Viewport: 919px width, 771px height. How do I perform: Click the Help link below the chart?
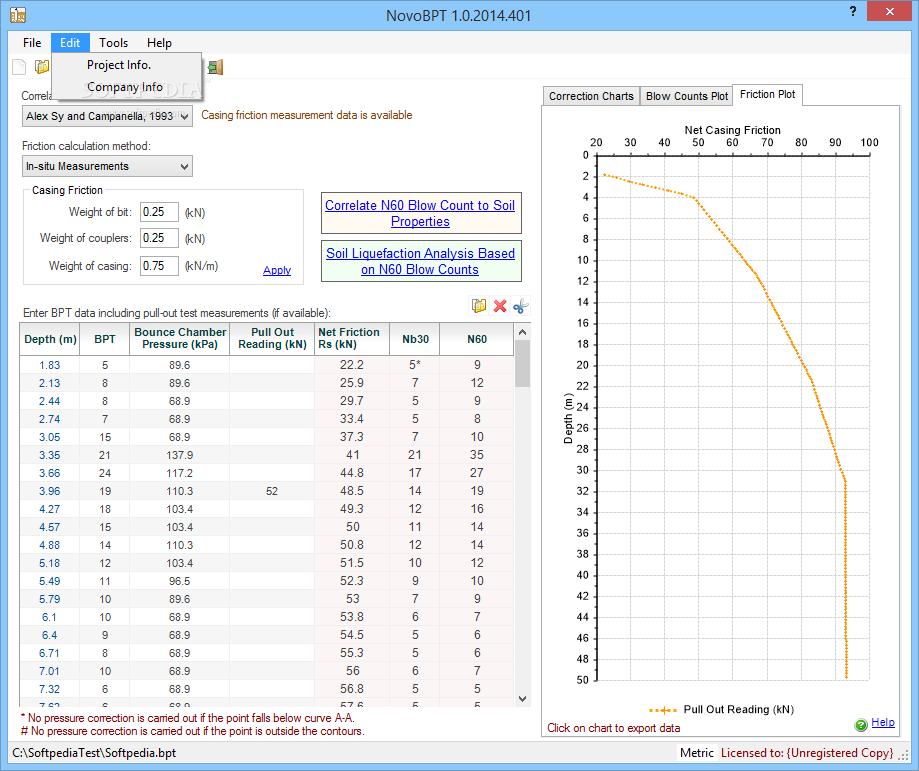(x=883, y=722)
